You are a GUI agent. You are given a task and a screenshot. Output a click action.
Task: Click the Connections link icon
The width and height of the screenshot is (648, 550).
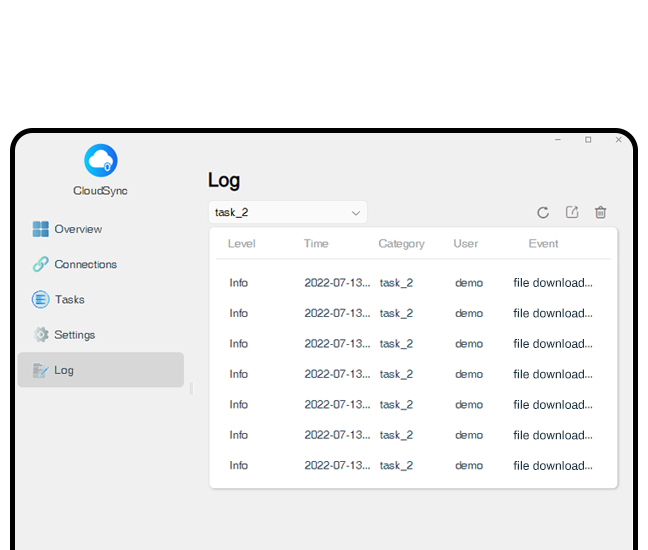(40, 265)
